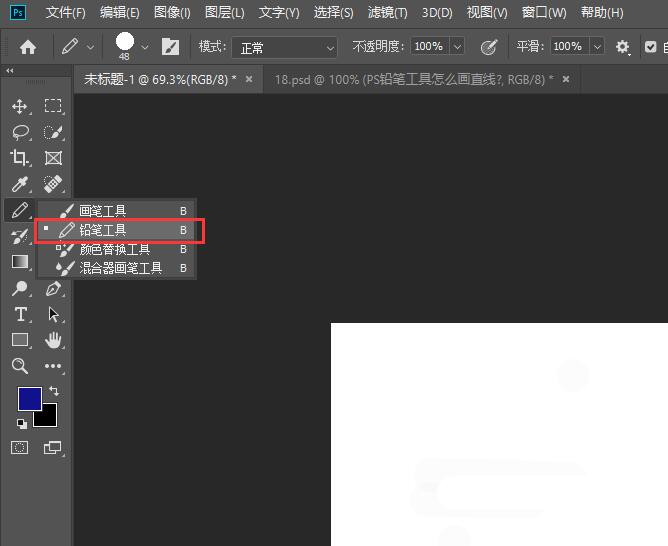The height and width of the screenshot is (546, 668).
Task: Close the 18.psd document tab
Action: tap(566, 79)
